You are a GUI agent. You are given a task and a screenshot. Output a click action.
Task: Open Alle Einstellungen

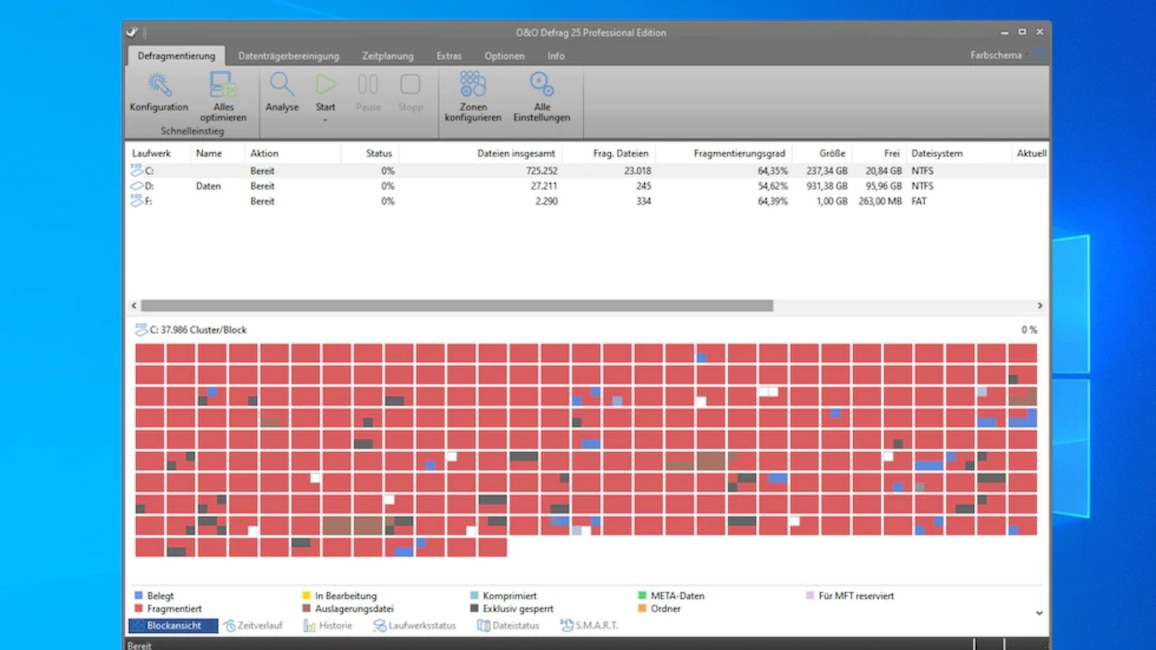click(x=542, y=97)
